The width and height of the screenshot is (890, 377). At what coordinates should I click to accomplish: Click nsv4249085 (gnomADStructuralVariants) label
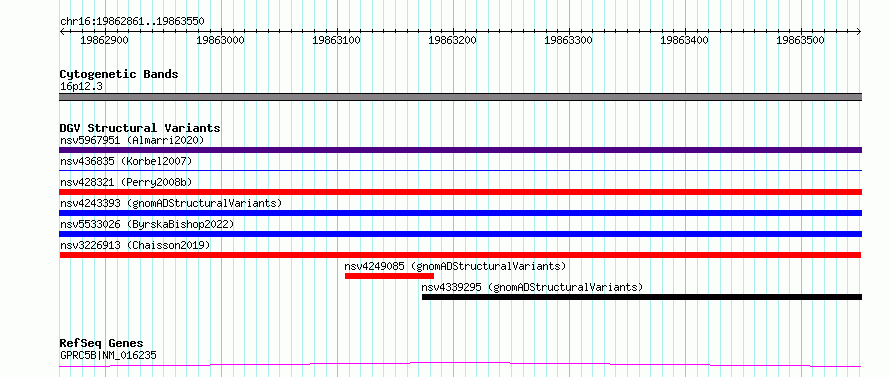(455, 266)
